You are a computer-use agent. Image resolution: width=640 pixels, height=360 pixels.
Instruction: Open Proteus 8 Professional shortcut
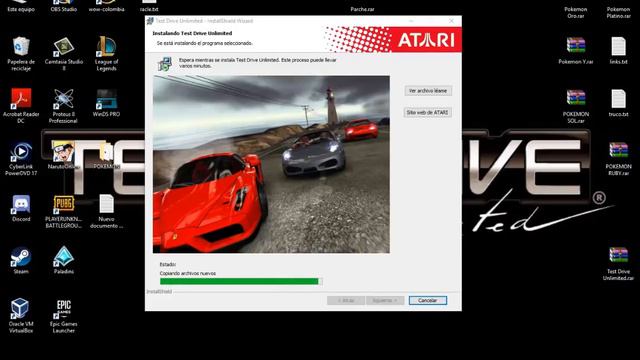coord(64,106)
